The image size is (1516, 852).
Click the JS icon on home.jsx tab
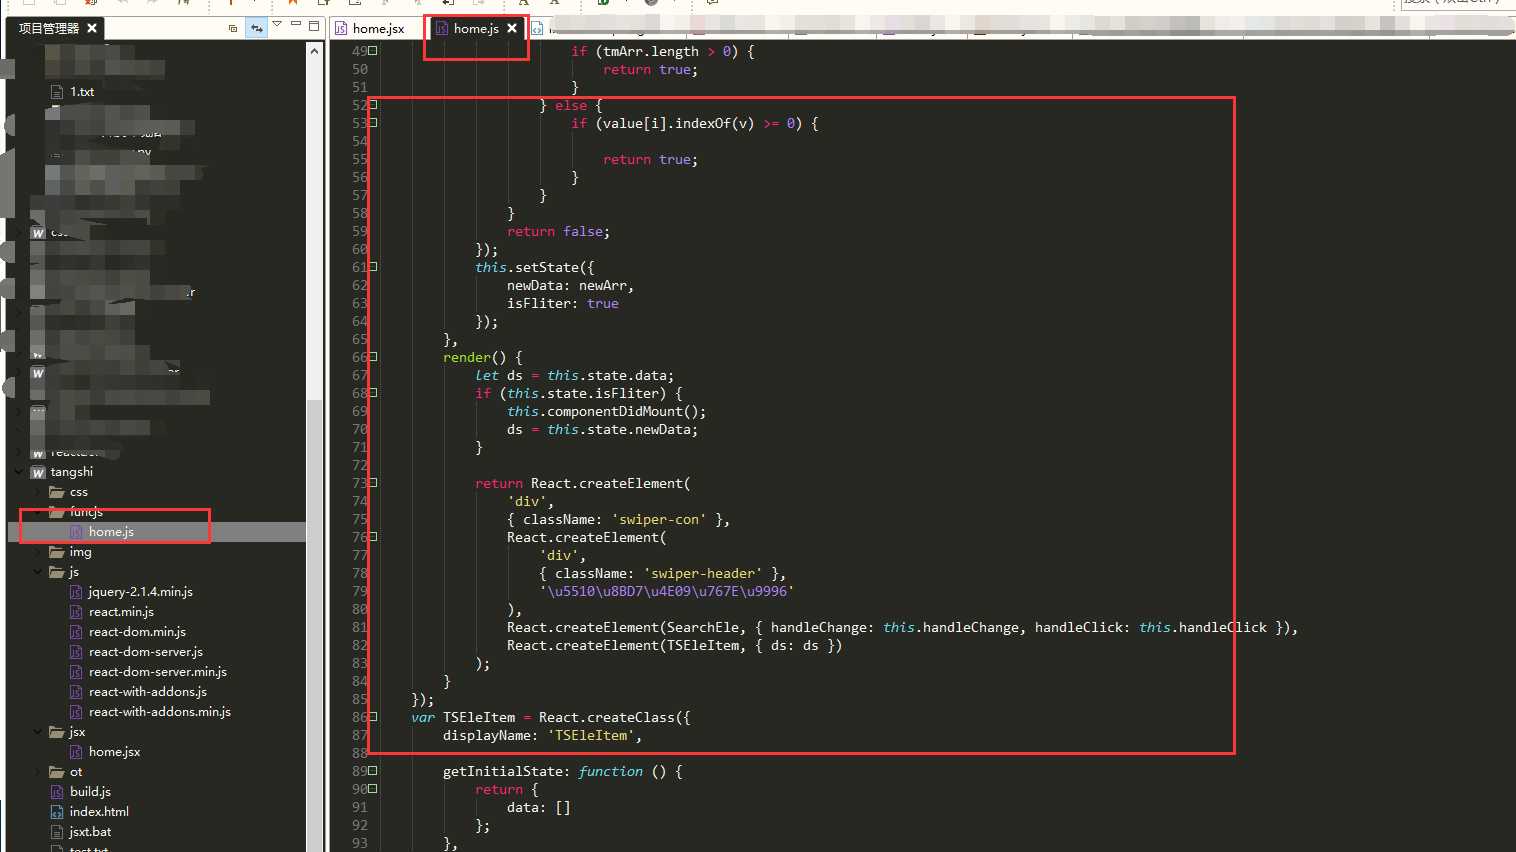(x=341, y=28)
